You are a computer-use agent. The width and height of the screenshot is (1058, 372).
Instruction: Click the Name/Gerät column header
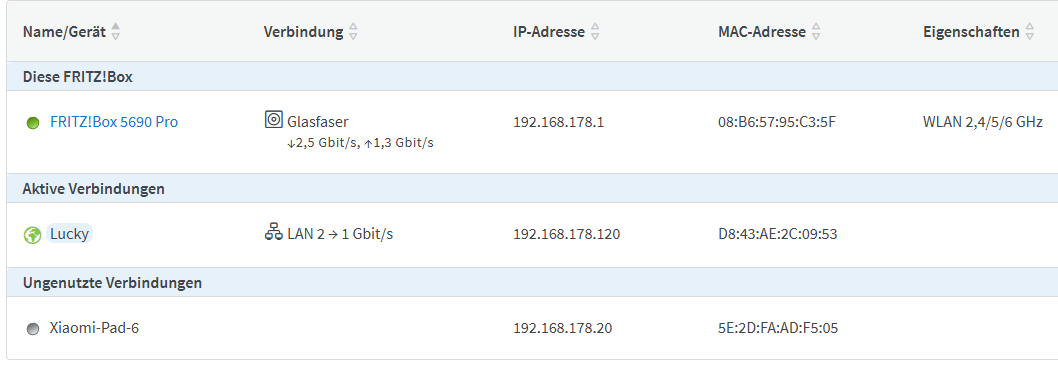tap(64, 32)
